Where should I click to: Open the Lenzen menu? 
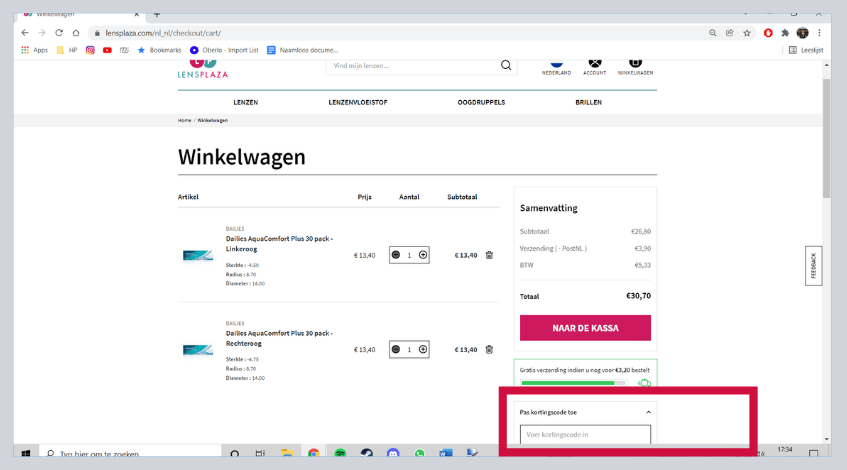point(246,102)
